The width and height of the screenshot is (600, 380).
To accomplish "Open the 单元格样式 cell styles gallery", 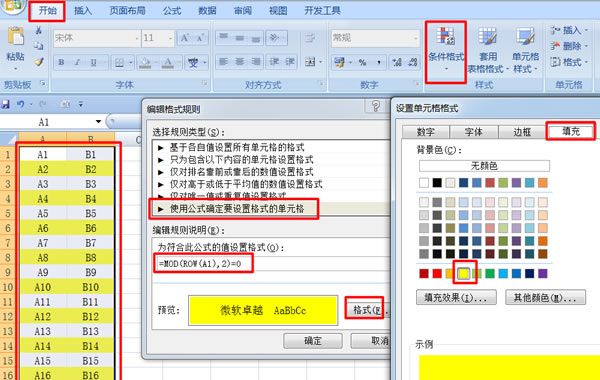I will [525, 50].
